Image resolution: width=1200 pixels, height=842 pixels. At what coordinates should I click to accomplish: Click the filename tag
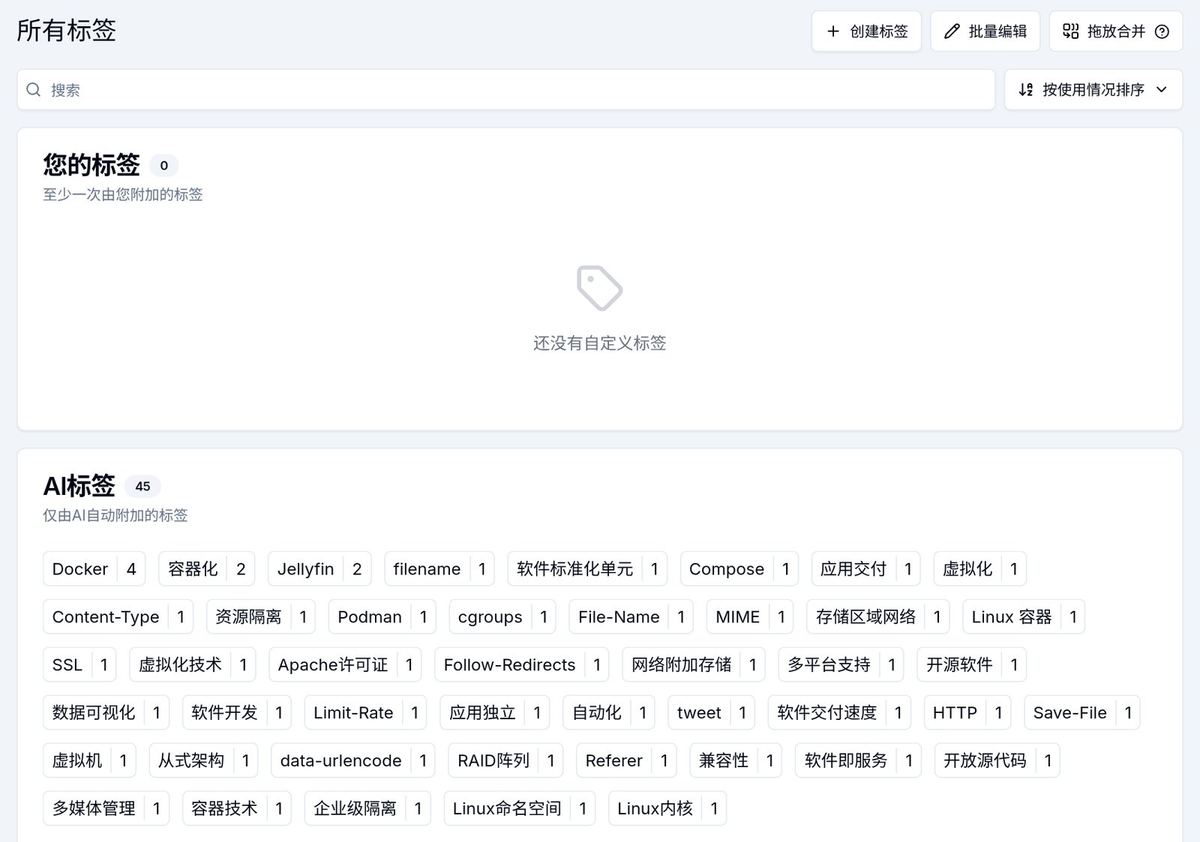(440, 569)
